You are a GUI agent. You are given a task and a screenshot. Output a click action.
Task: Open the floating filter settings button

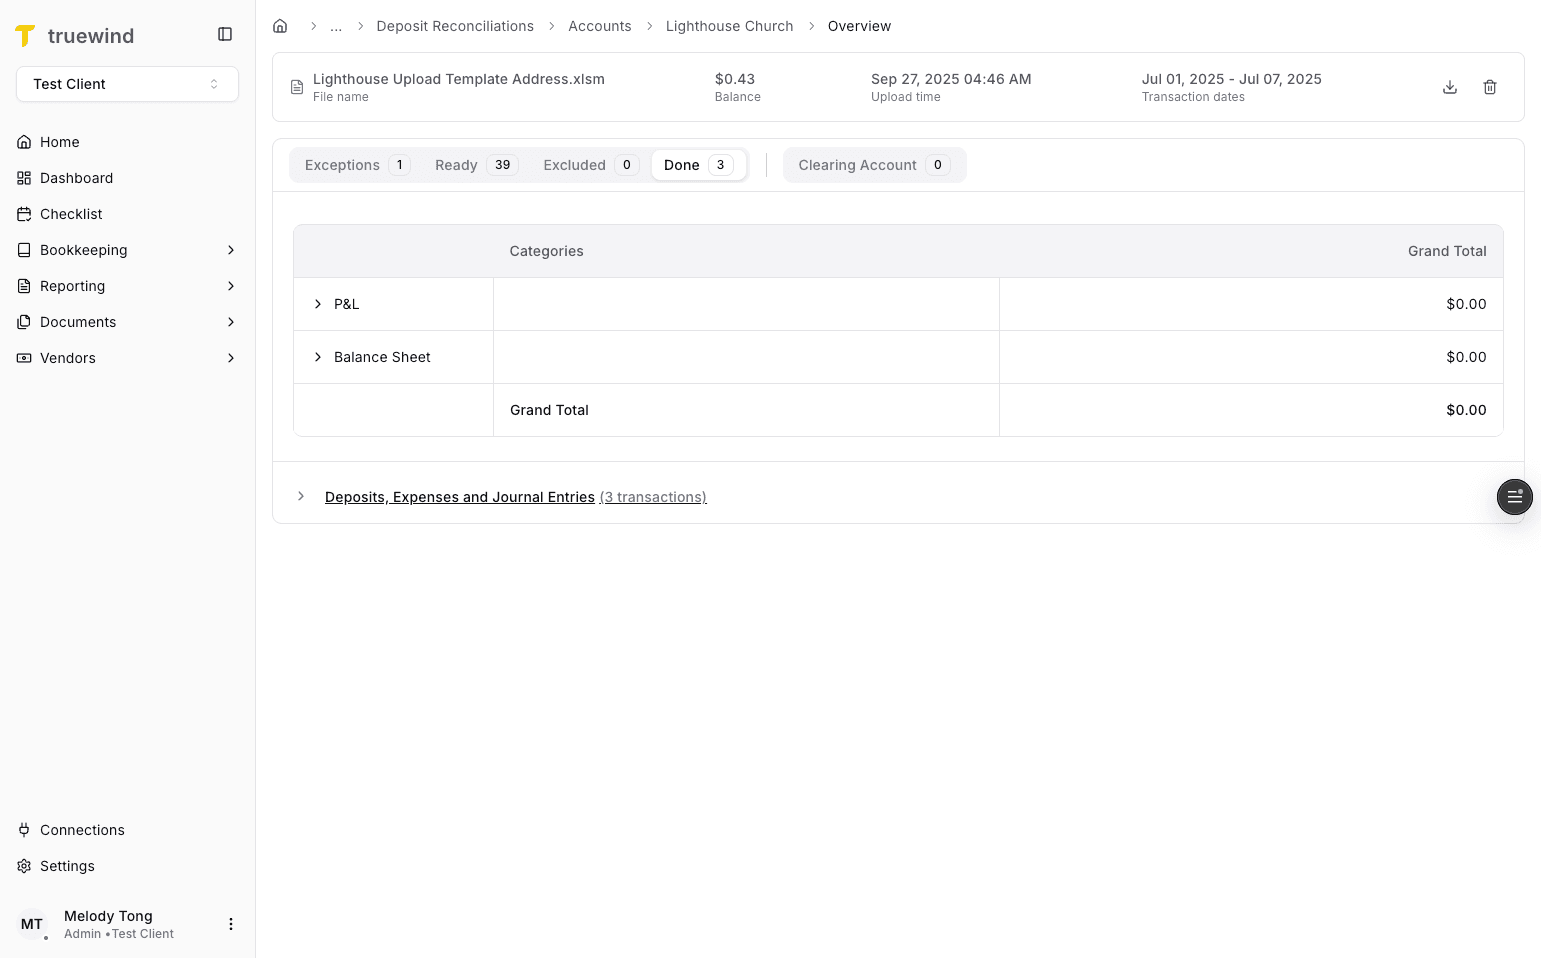tap(1514, 497)
